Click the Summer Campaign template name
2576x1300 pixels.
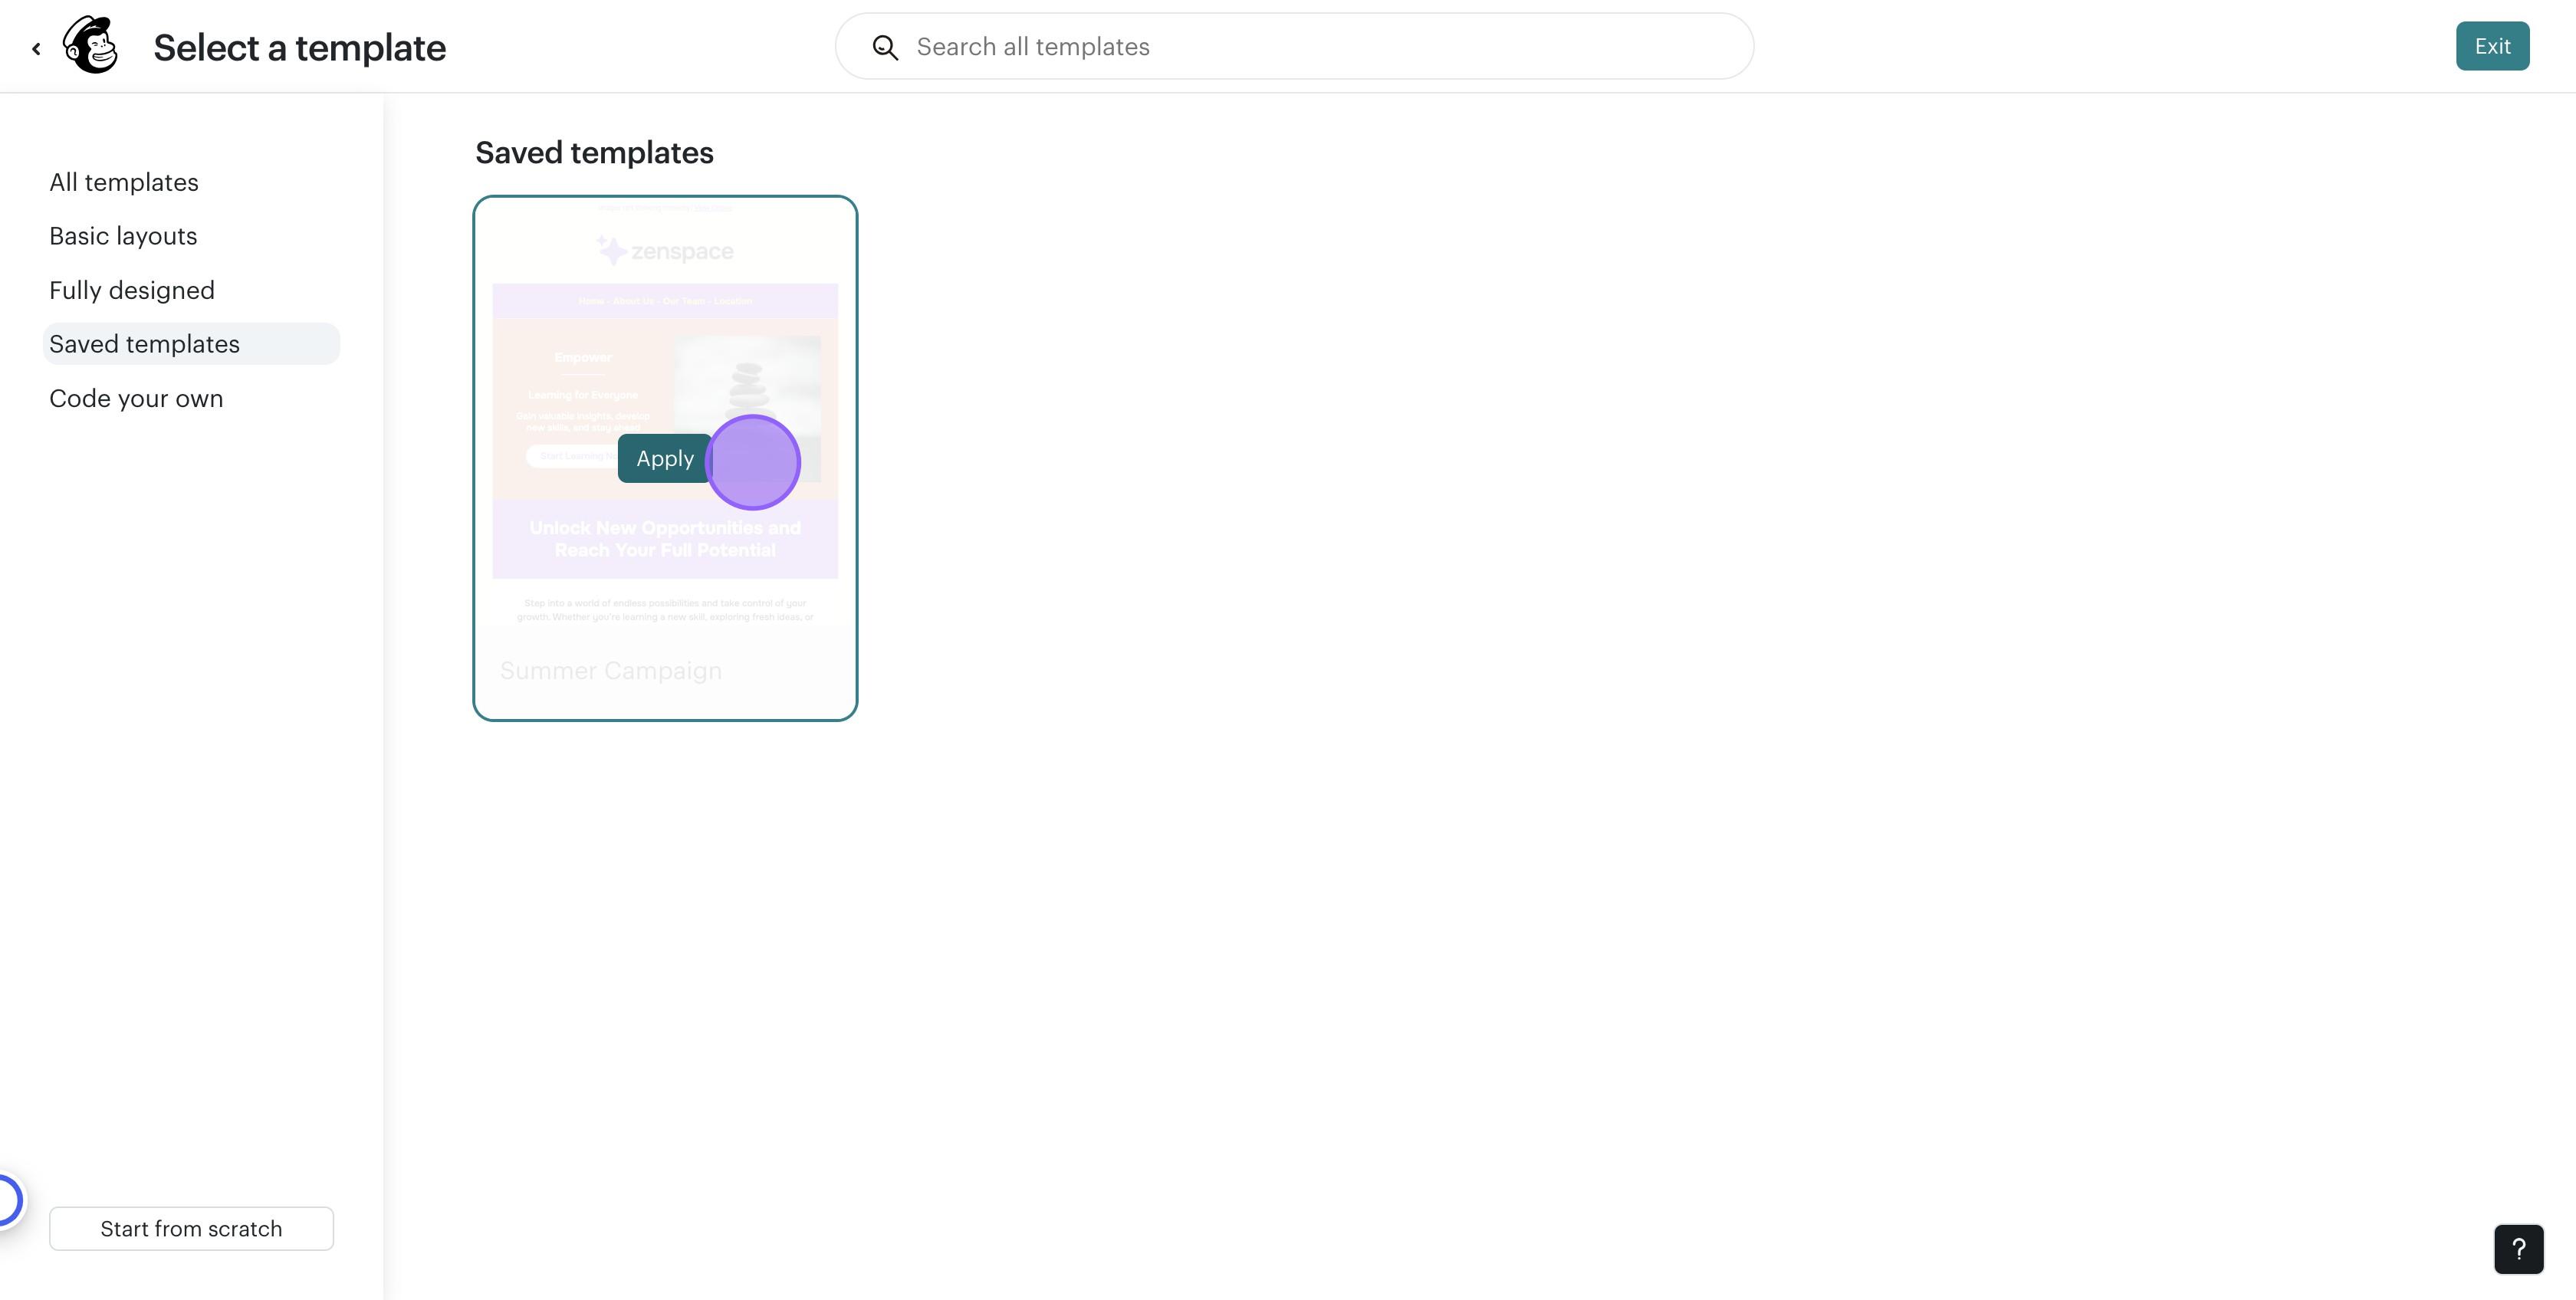(610, 671)
